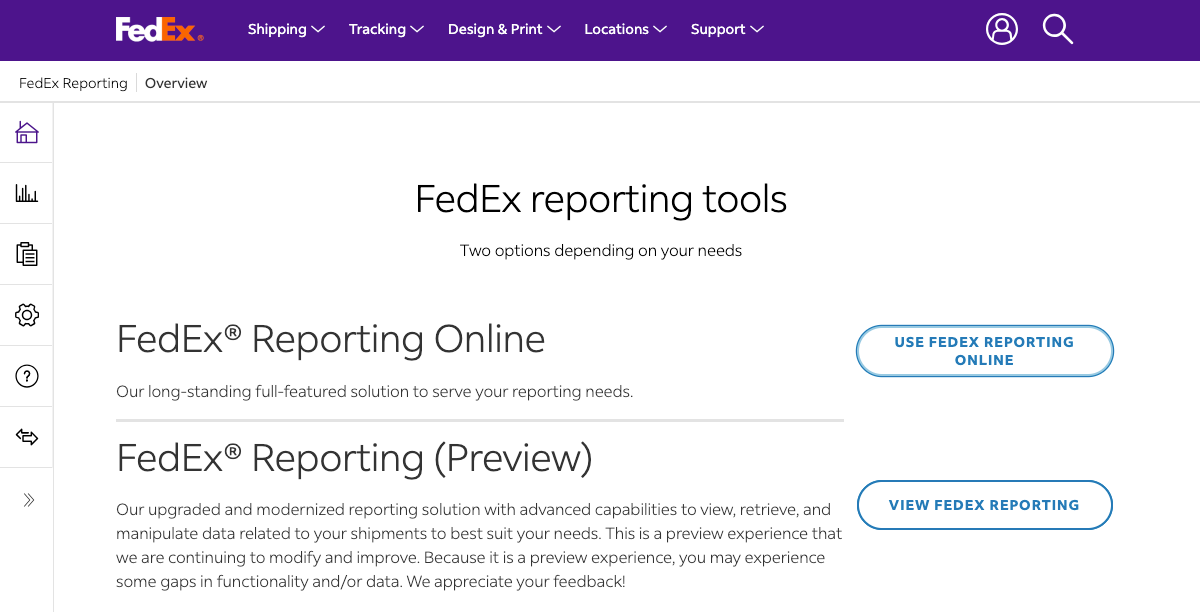Go to the sidebar home icon
This screenshot has height=612, width=1200.
[27, 132]
